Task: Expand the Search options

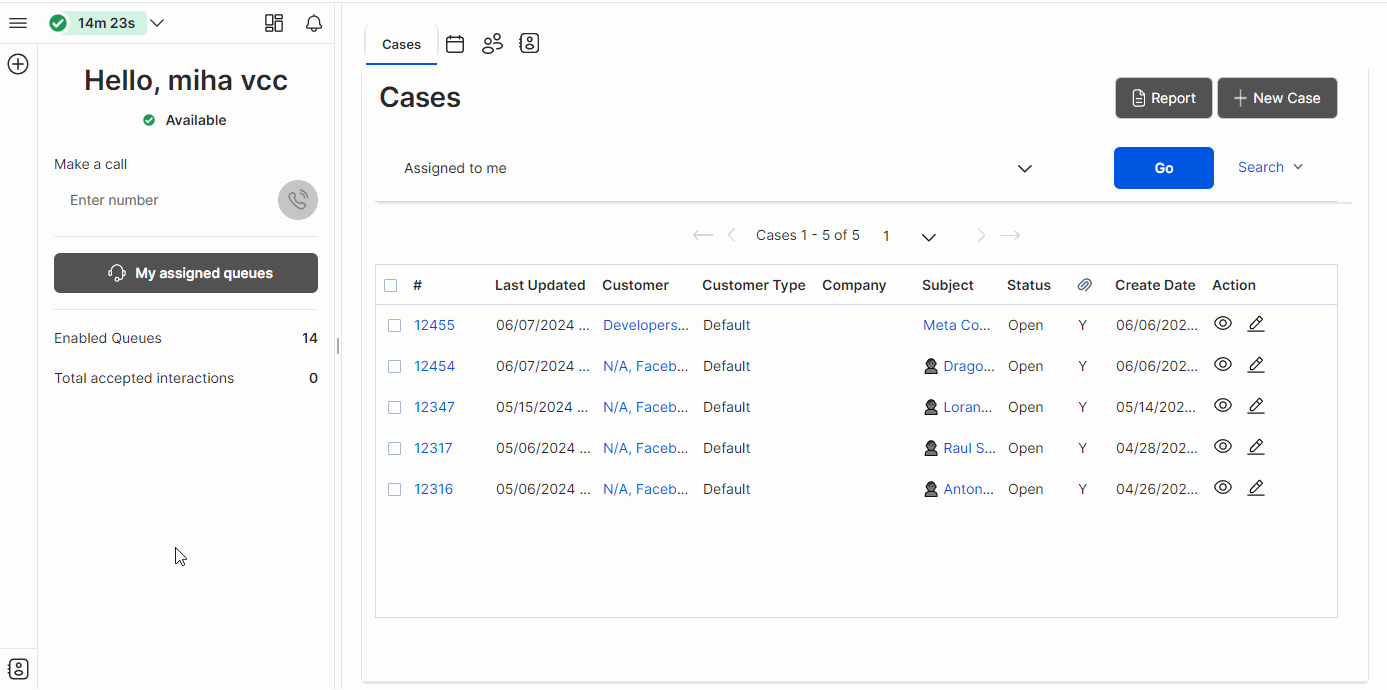Action: click(x=1270, y=167)
